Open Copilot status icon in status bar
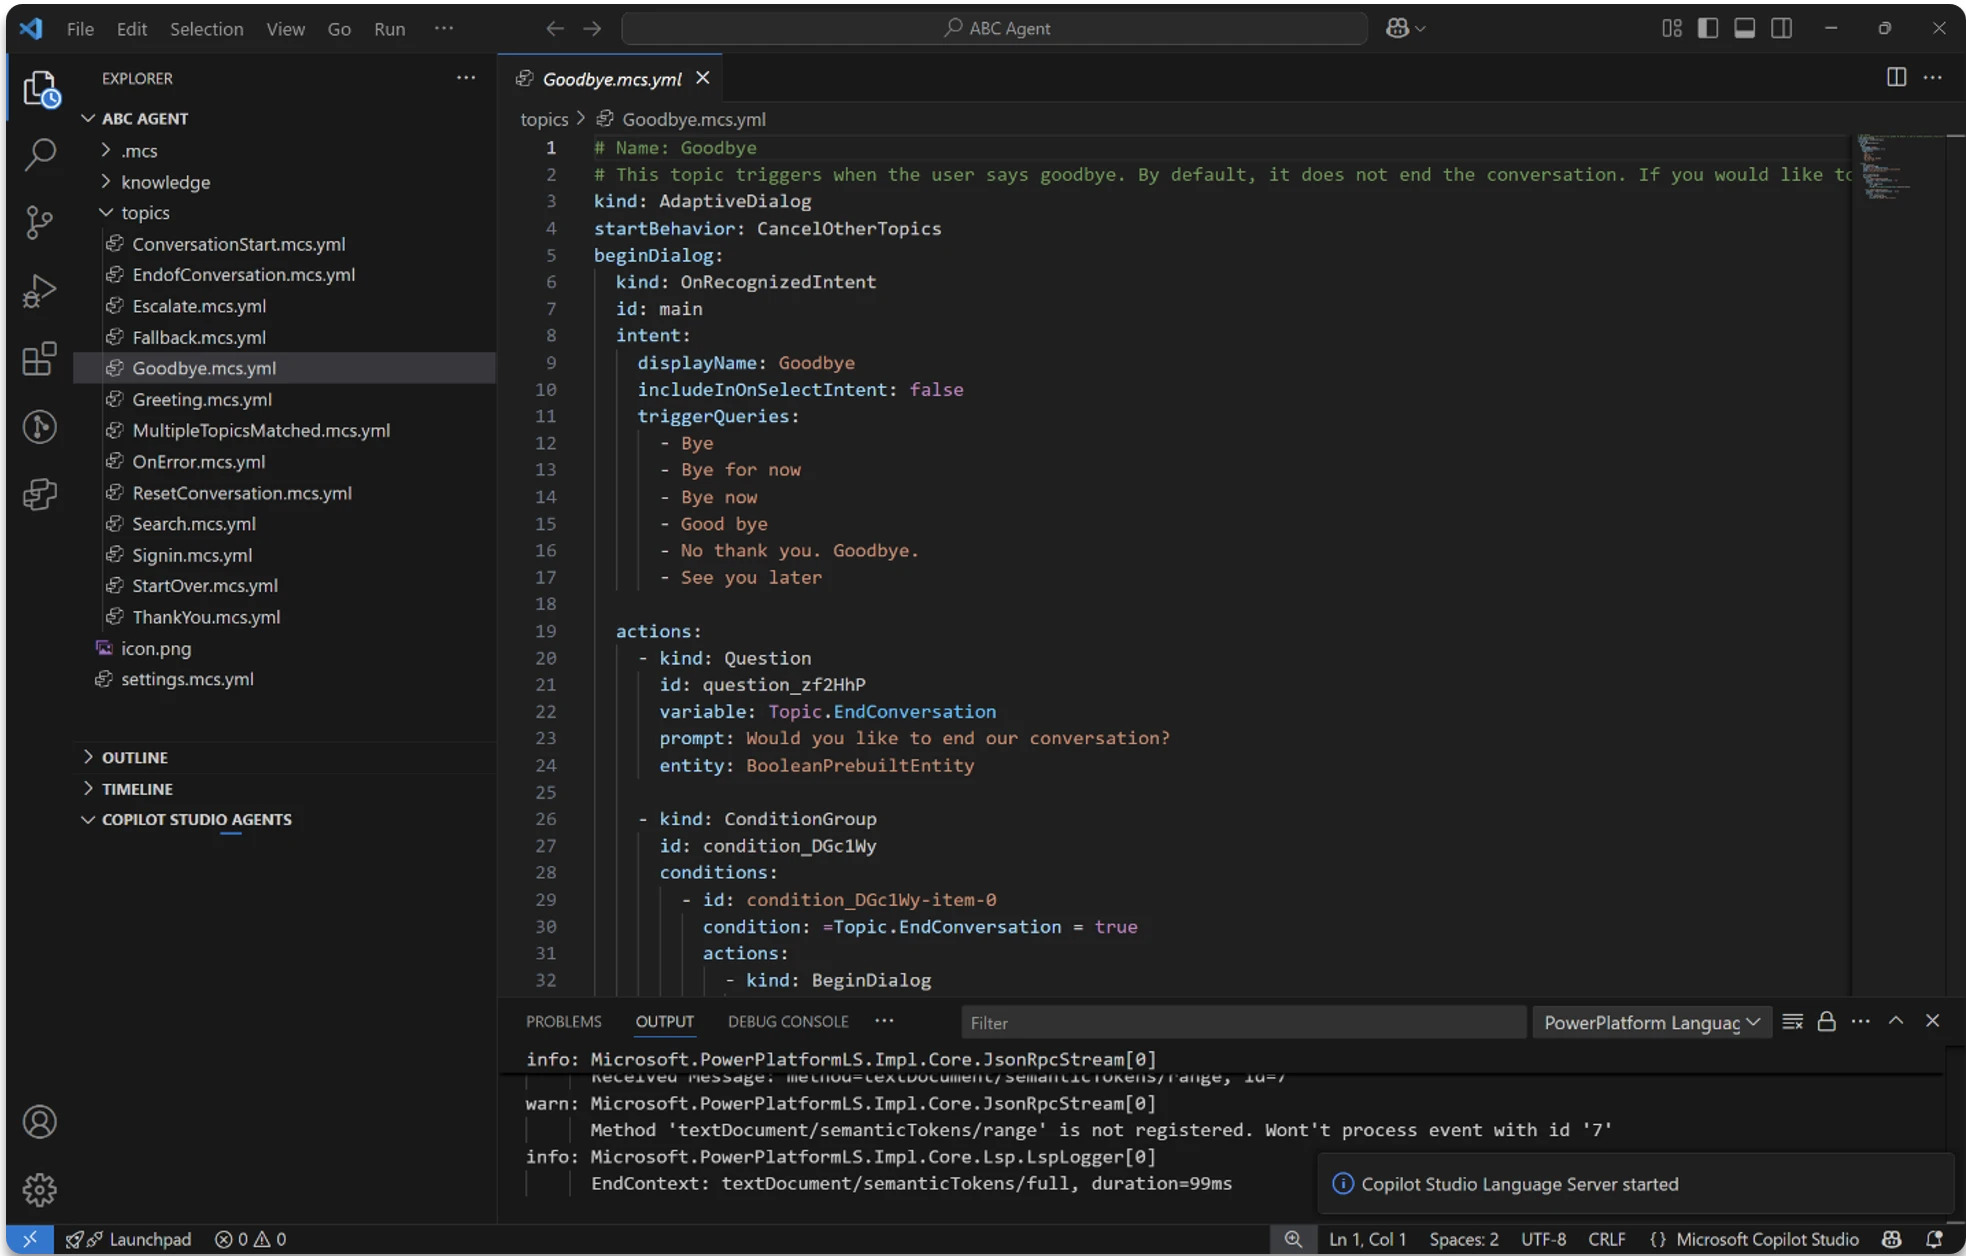 [x=1891, y=1239]
